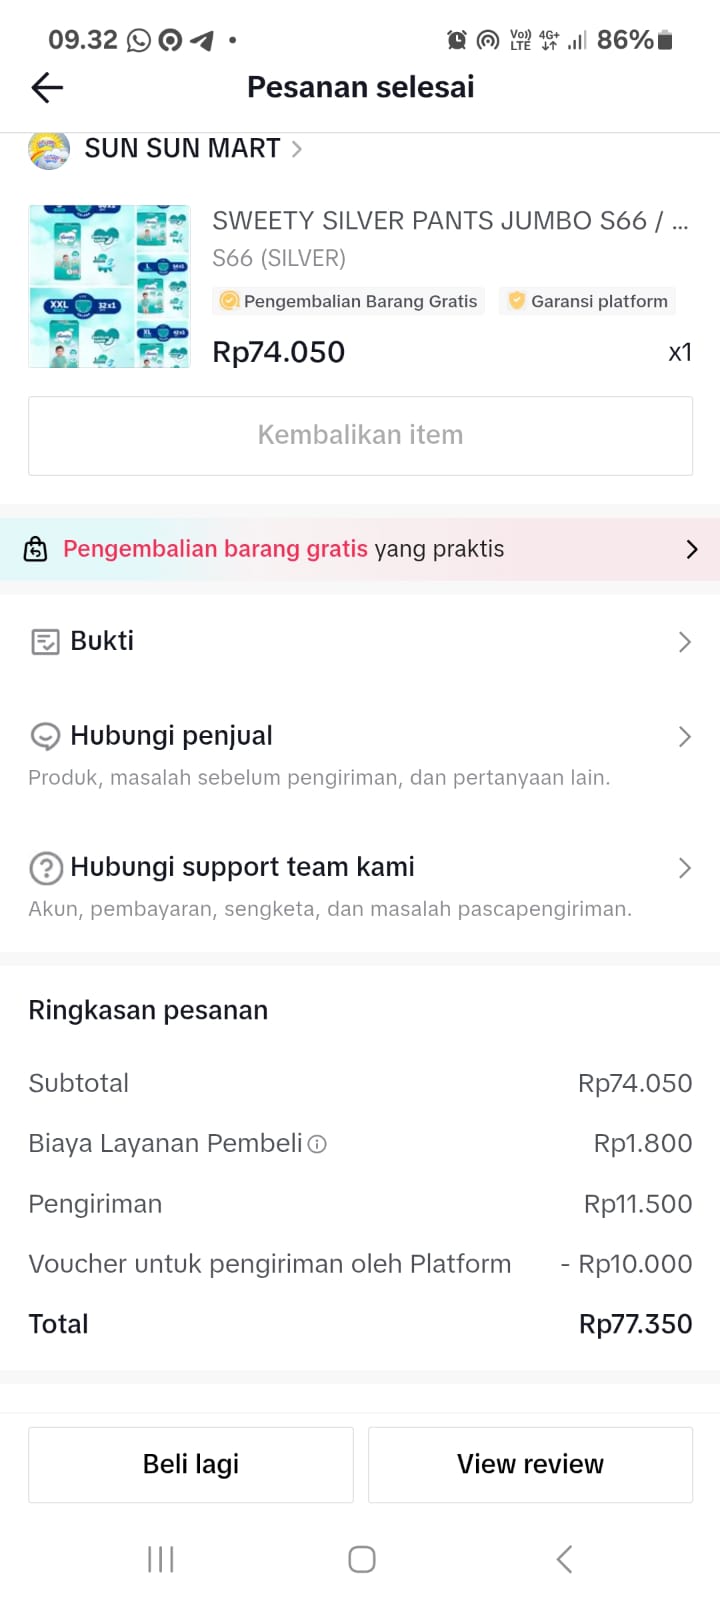
Task: Expand the Bukti row chevron
Action: (x=684, y=642)
